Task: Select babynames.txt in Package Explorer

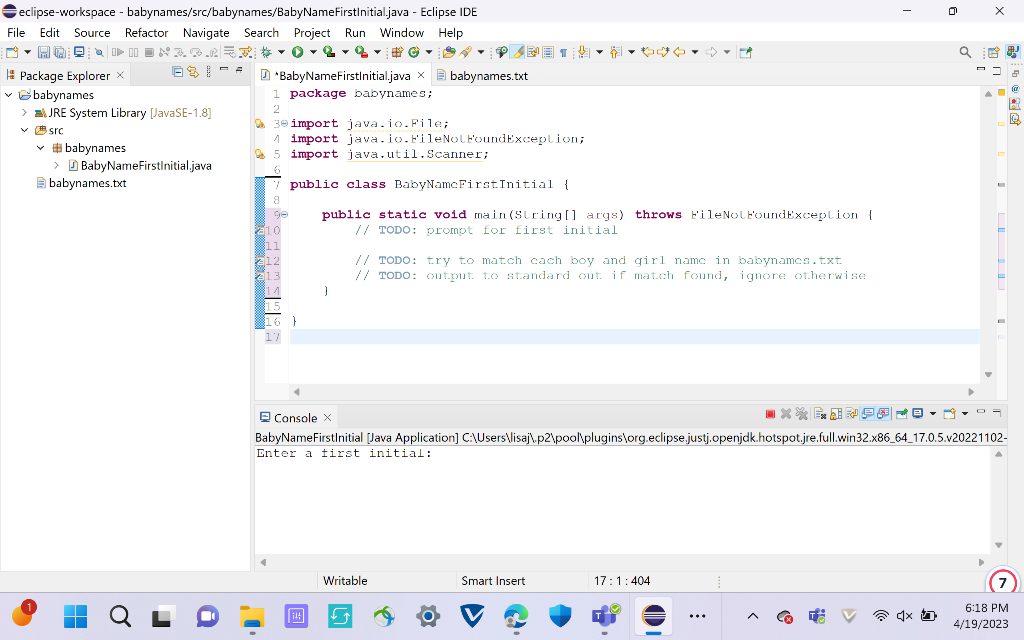Action: pyautogui.click(x=88, y=183)
